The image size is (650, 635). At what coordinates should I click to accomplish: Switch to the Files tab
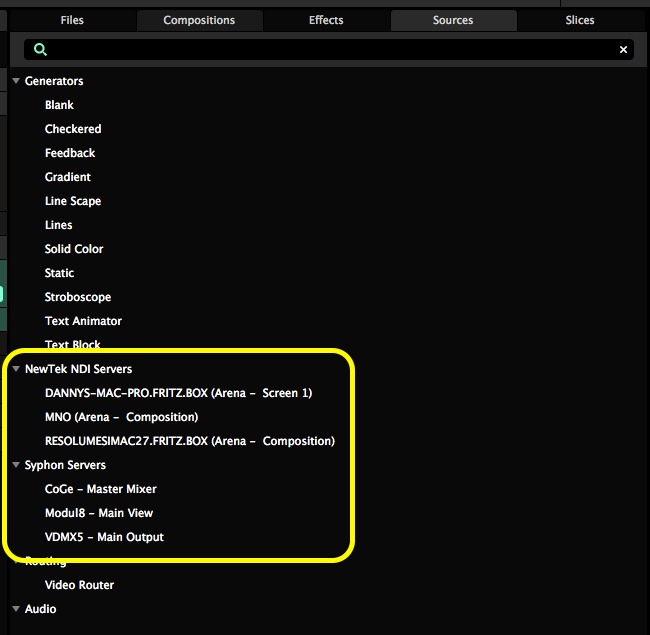(72, 20)
